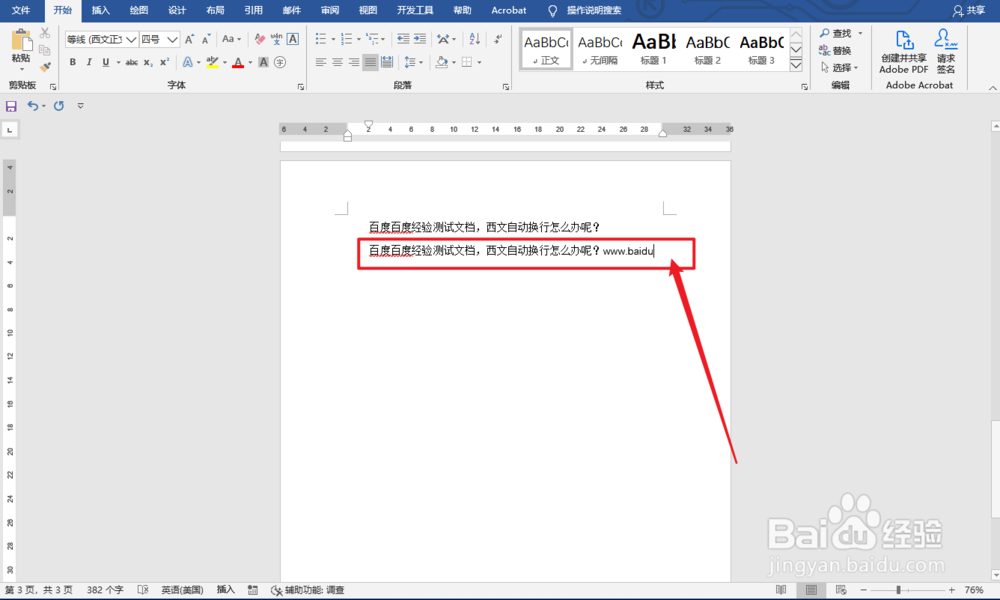Click the Clear Formatting eraser icon

(260, 40)
